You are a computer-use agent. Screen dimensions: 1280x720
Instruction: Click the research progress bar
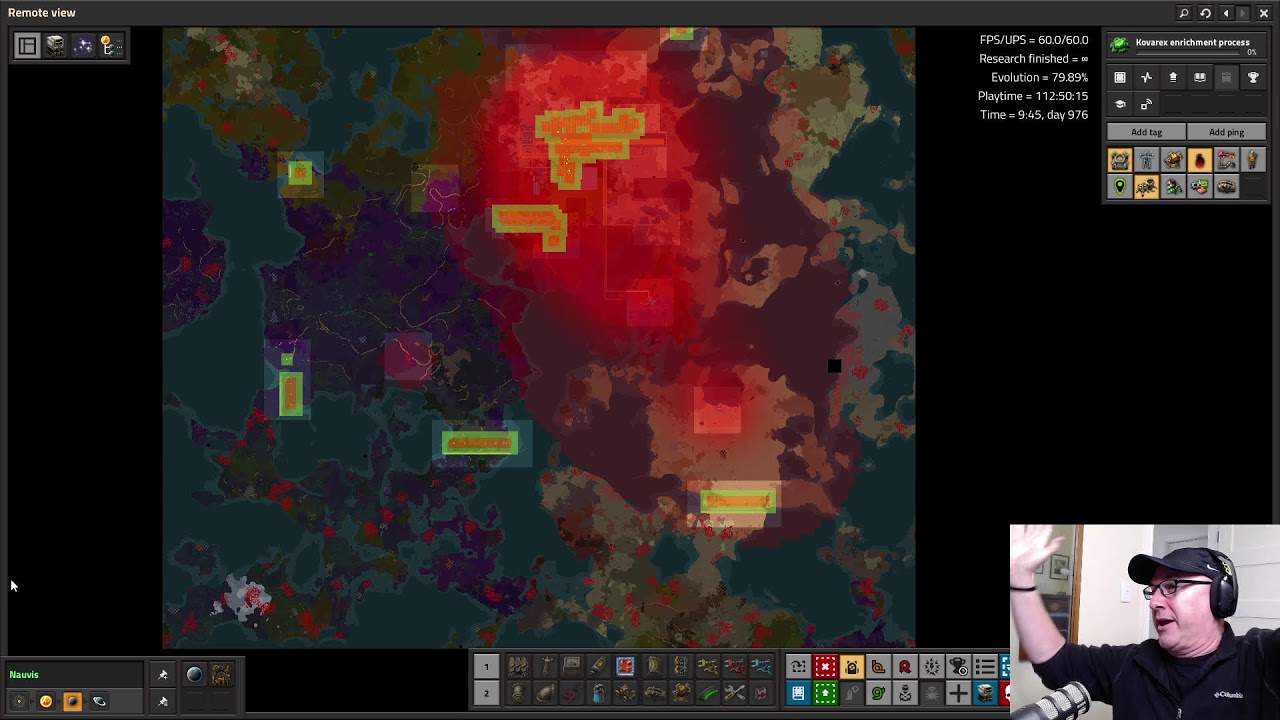[1186, 54]
